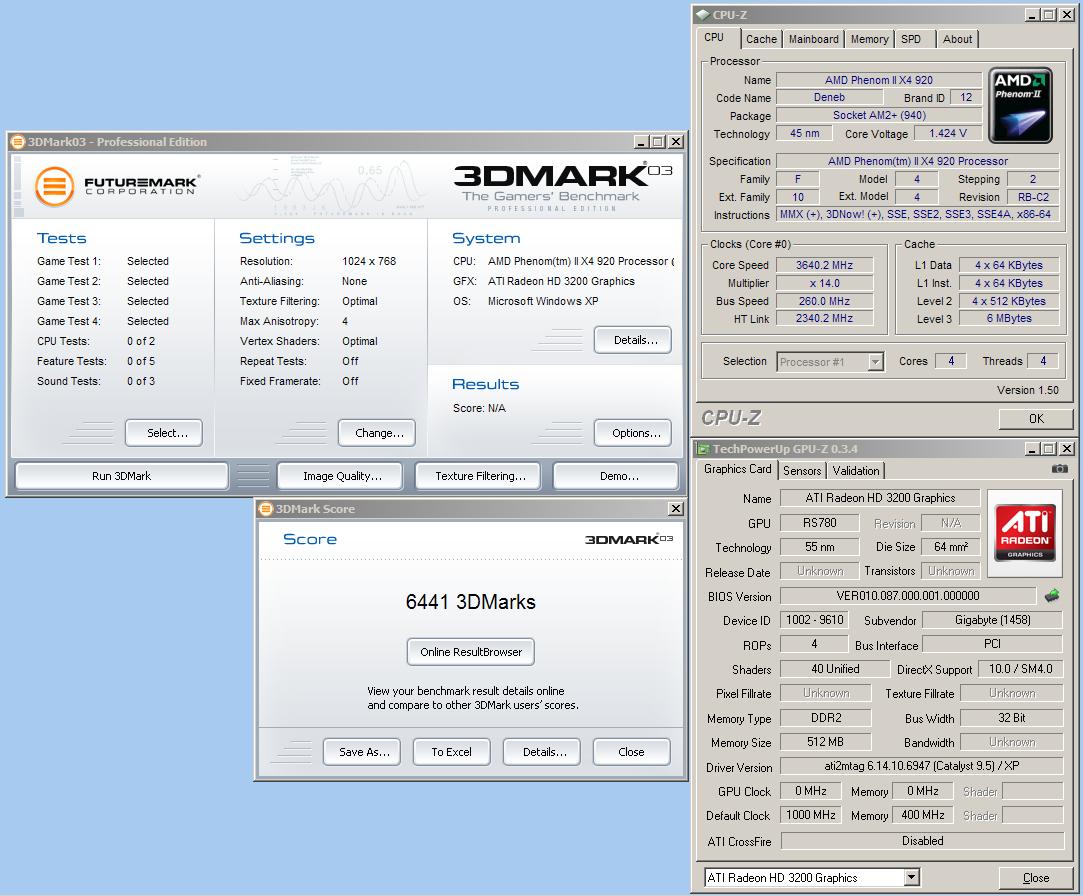Click the Code Name value Deneb
Image resolution: width=1083 pixels, height=896 pixels.
(x=829, y=97)
